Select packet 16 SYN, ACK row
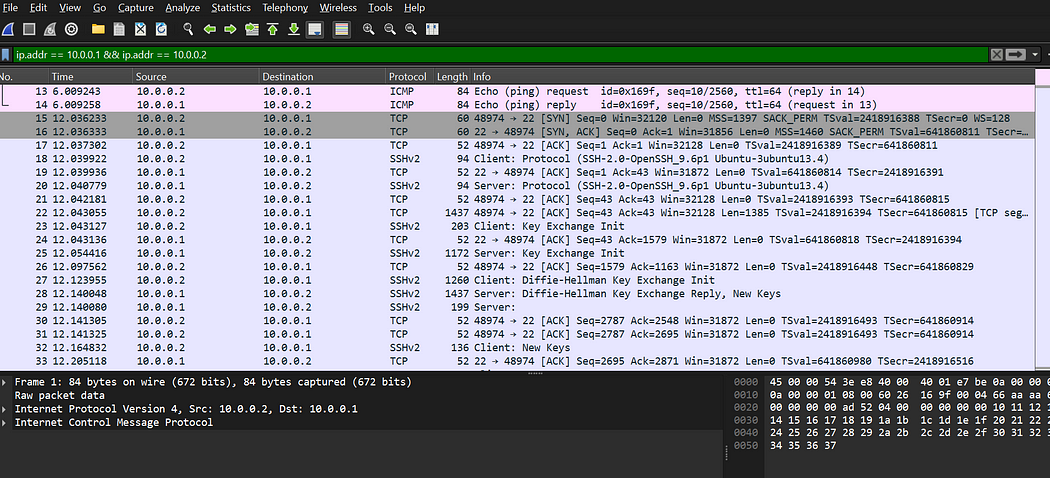 (517, 132)
